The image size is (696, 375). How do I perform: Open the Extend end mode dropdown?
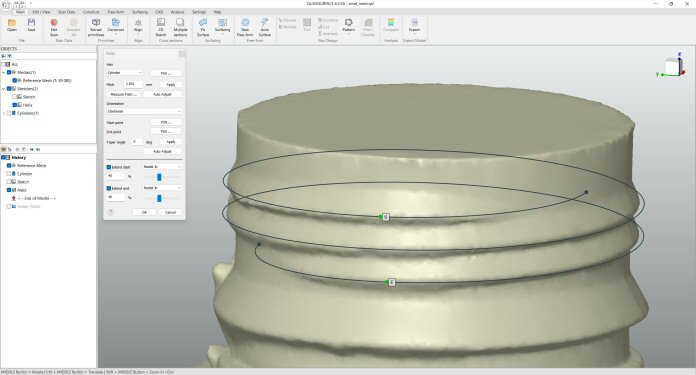point(162,188)
